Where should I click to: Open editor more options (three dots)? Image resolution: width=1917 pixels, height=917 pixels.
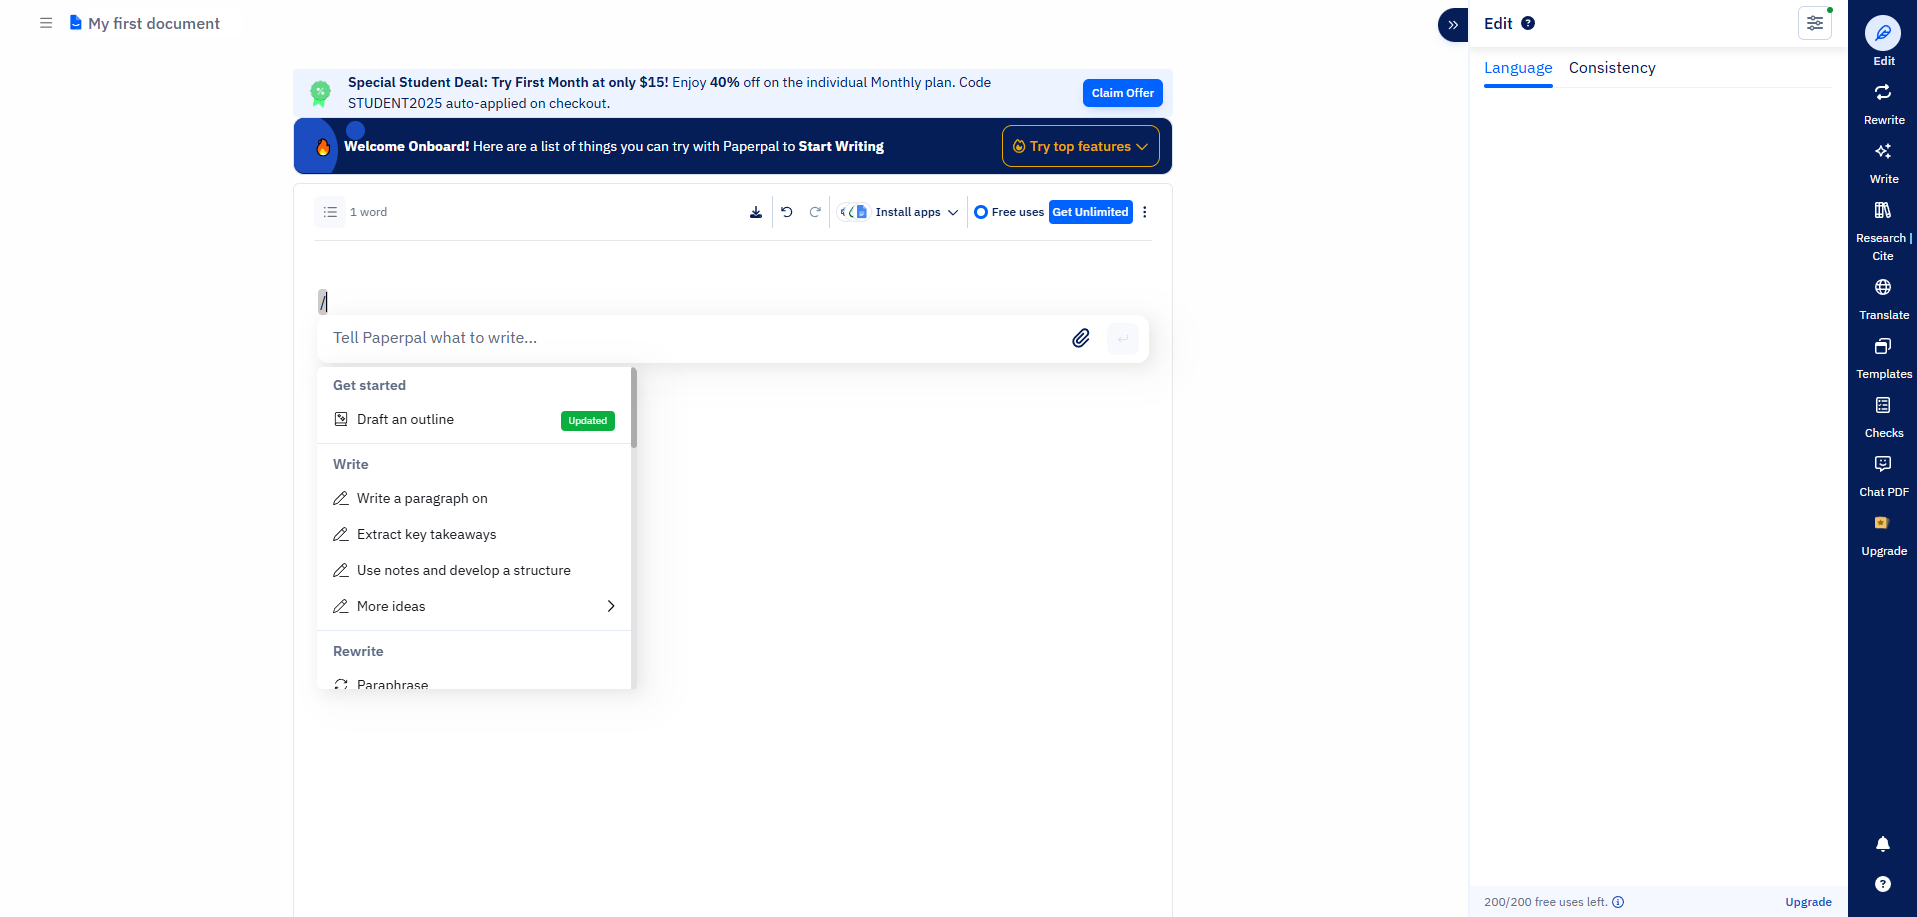click(x=1145, y=212)
